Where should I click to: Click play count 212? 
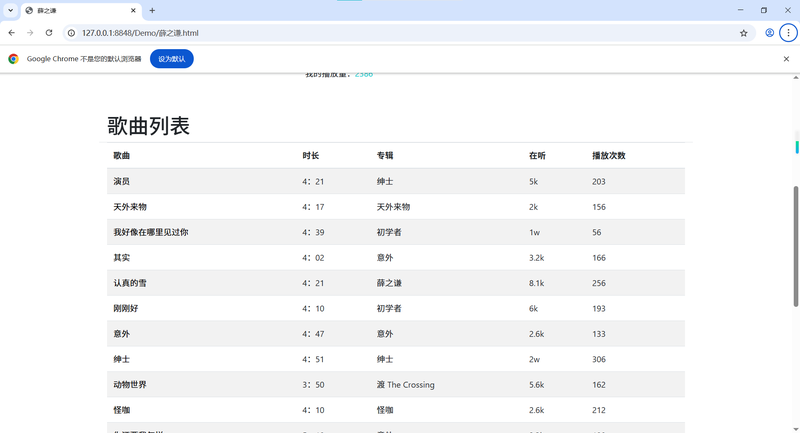599,410
